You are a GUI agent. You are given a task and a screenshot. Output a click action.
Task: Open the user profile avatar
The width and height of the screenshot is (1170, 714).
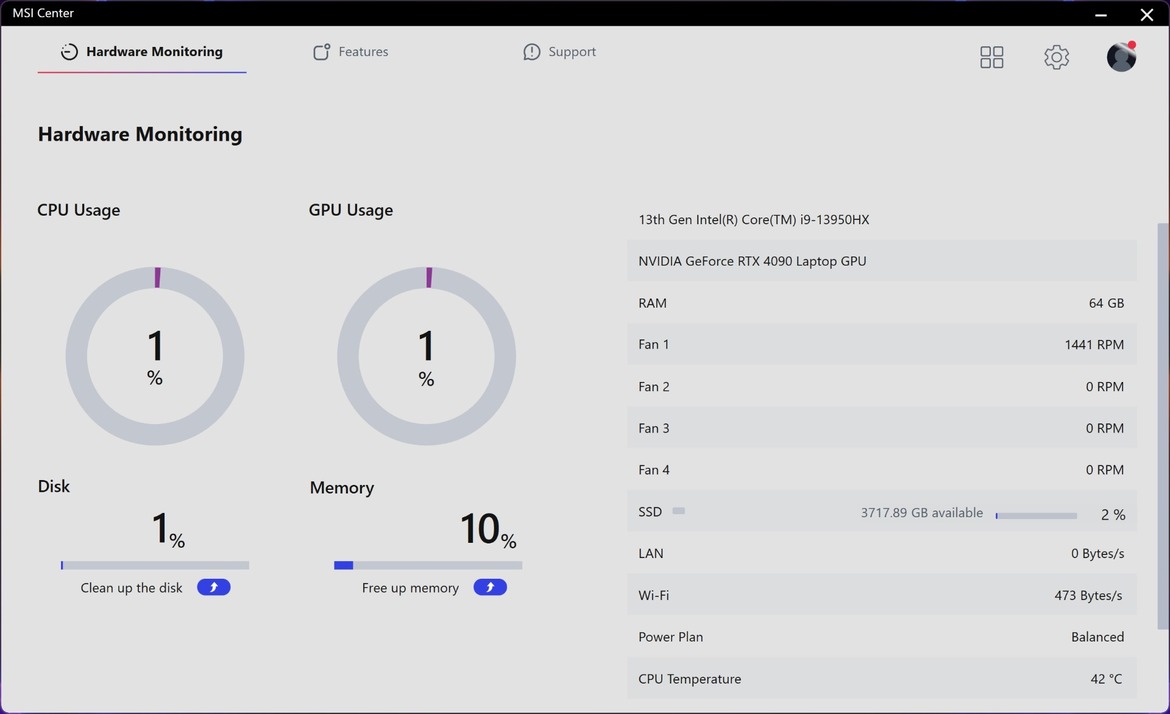coord(1121,57)
